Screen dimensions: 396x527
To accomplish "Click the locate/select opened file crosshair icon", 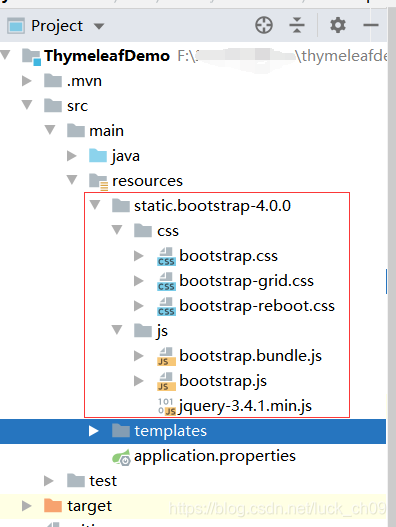I will click(264, 25).
